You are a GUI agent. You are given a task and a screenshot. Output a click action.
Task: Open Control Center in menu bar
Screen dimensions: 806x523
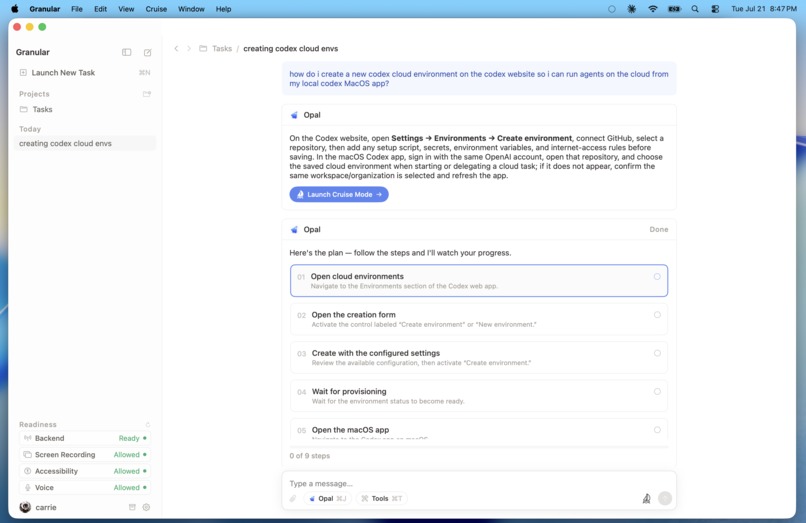click(x=715, y=9)
